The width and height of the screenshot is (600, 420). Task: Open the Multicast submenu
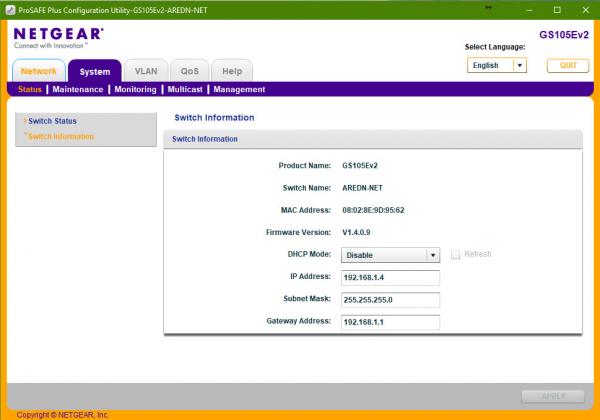click(185, 90)
